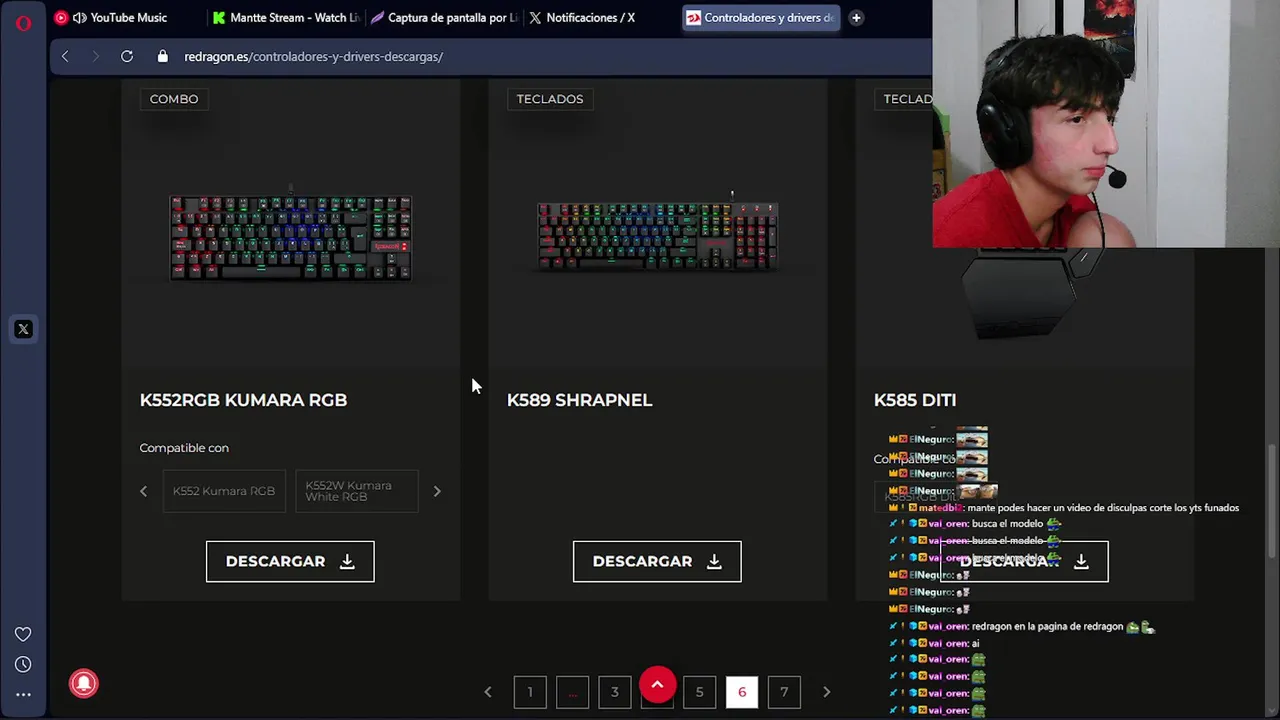Go to pagination page 3
Image resolution: width=1280 pixels, height=720 pixels.
(x=615, y=692)
